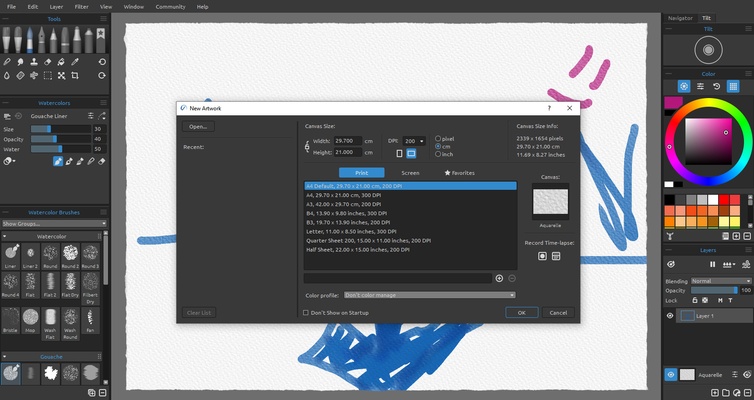Activate the Paint mode brush button
Image resolution: width=754 pixels, height=400 pixels.
pos(58,162)
